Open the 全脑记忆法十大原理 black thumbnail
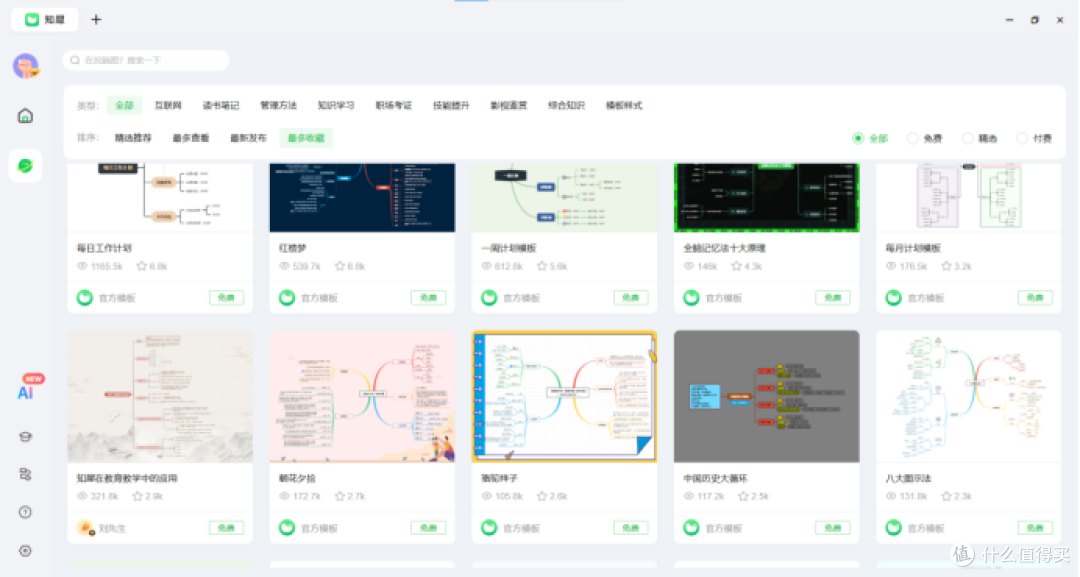The image size is (1080, 577). pos(767,198)
